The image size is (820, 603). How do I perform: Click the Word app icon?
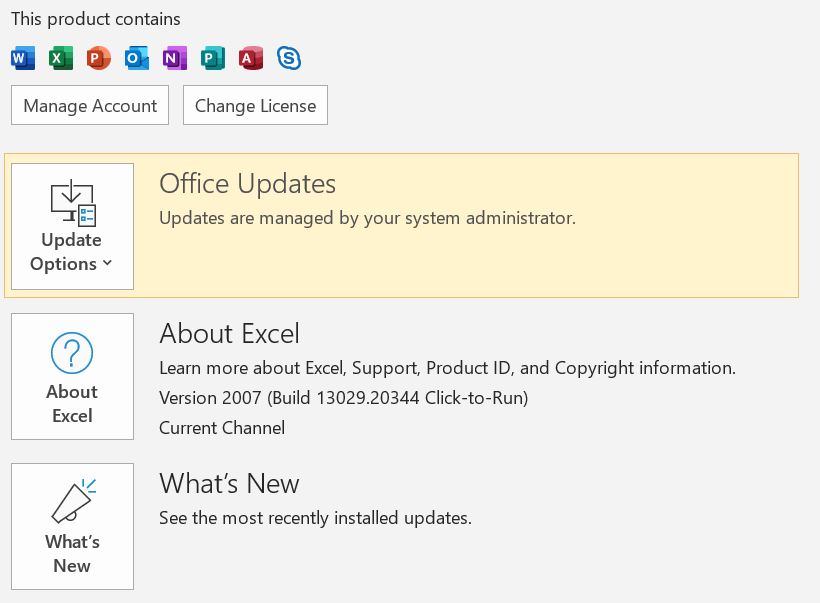22,58
